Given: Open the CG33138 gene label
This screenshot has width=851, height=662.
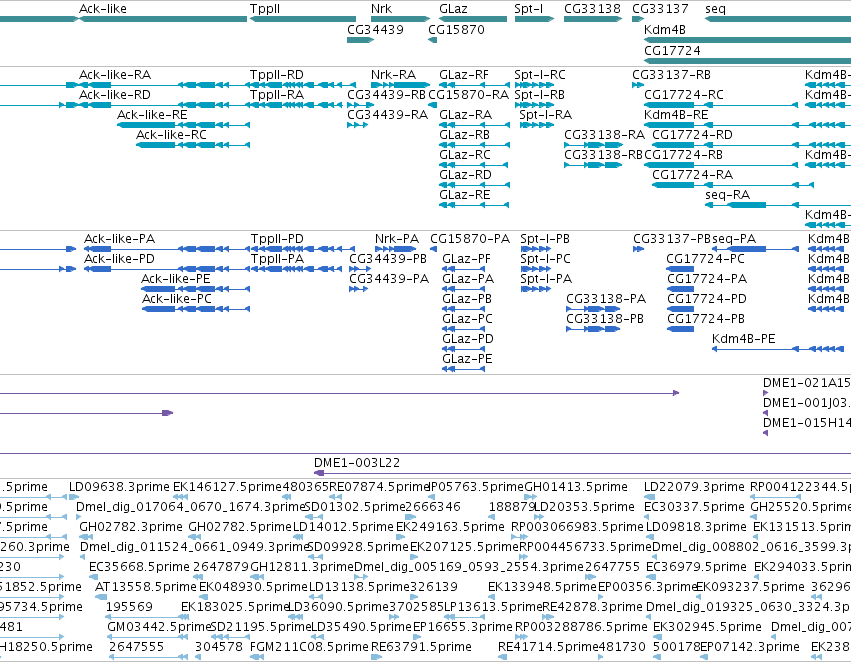Looking at the screenshot, I should pyautogui.click(x=592, y=9).
